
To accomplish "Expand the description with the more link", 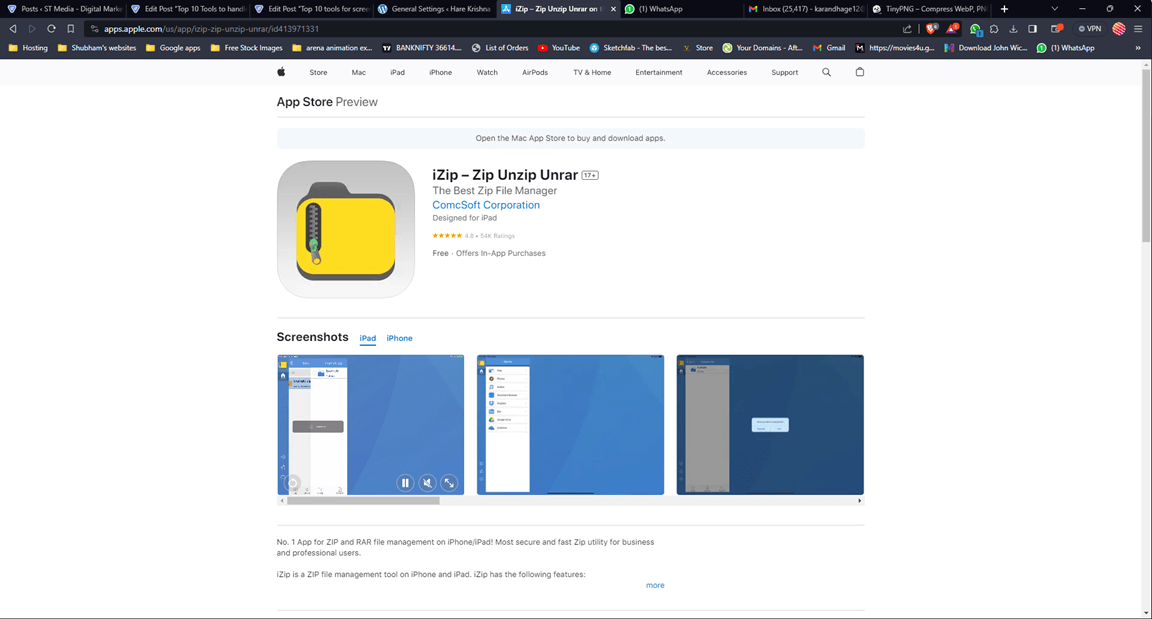I will click(x=655, y=585).
